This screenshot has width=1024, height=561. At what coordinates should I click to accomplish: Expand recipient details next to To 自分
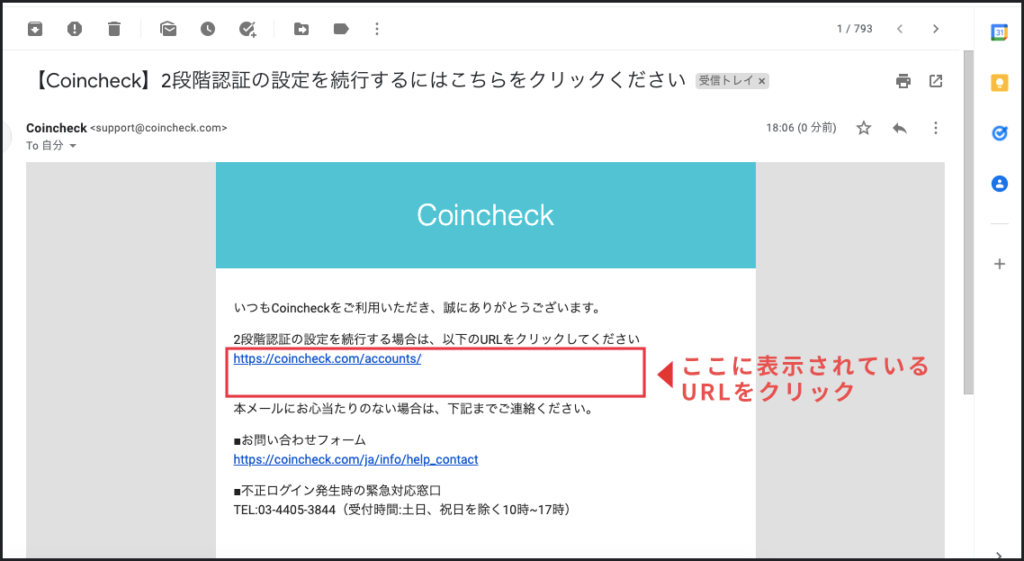[x=73, y=146]
